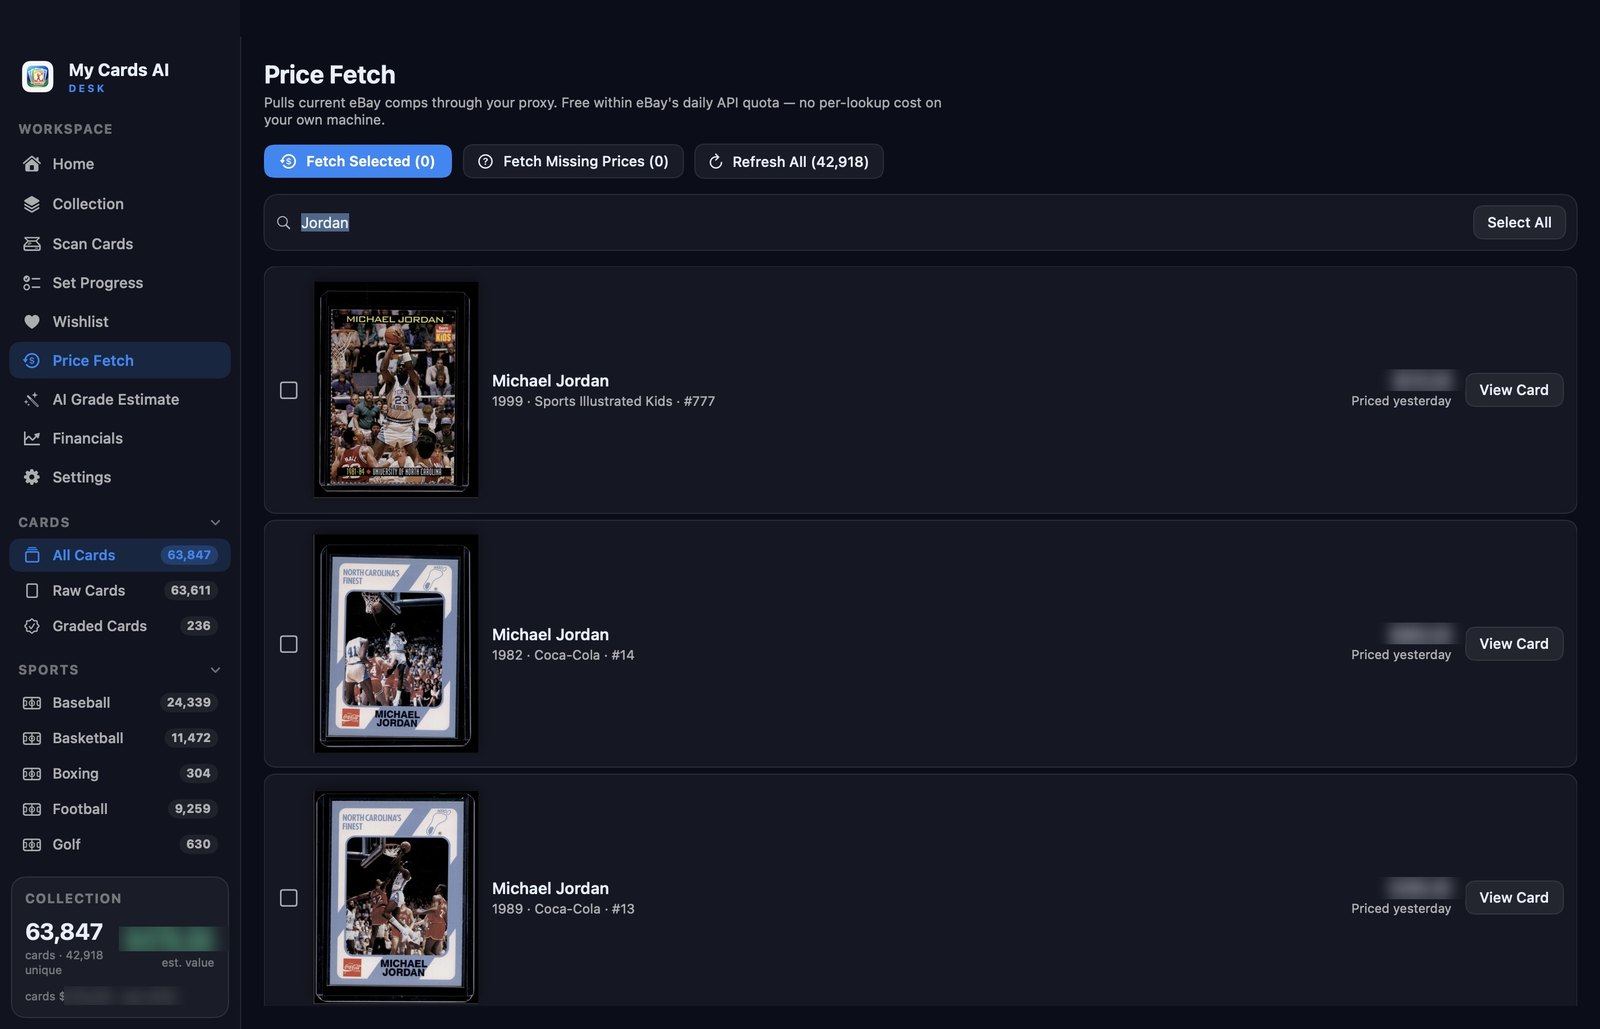Click the Football sport icon
The height and width of the screenshot is (1029, 1600).
point(32,809)
